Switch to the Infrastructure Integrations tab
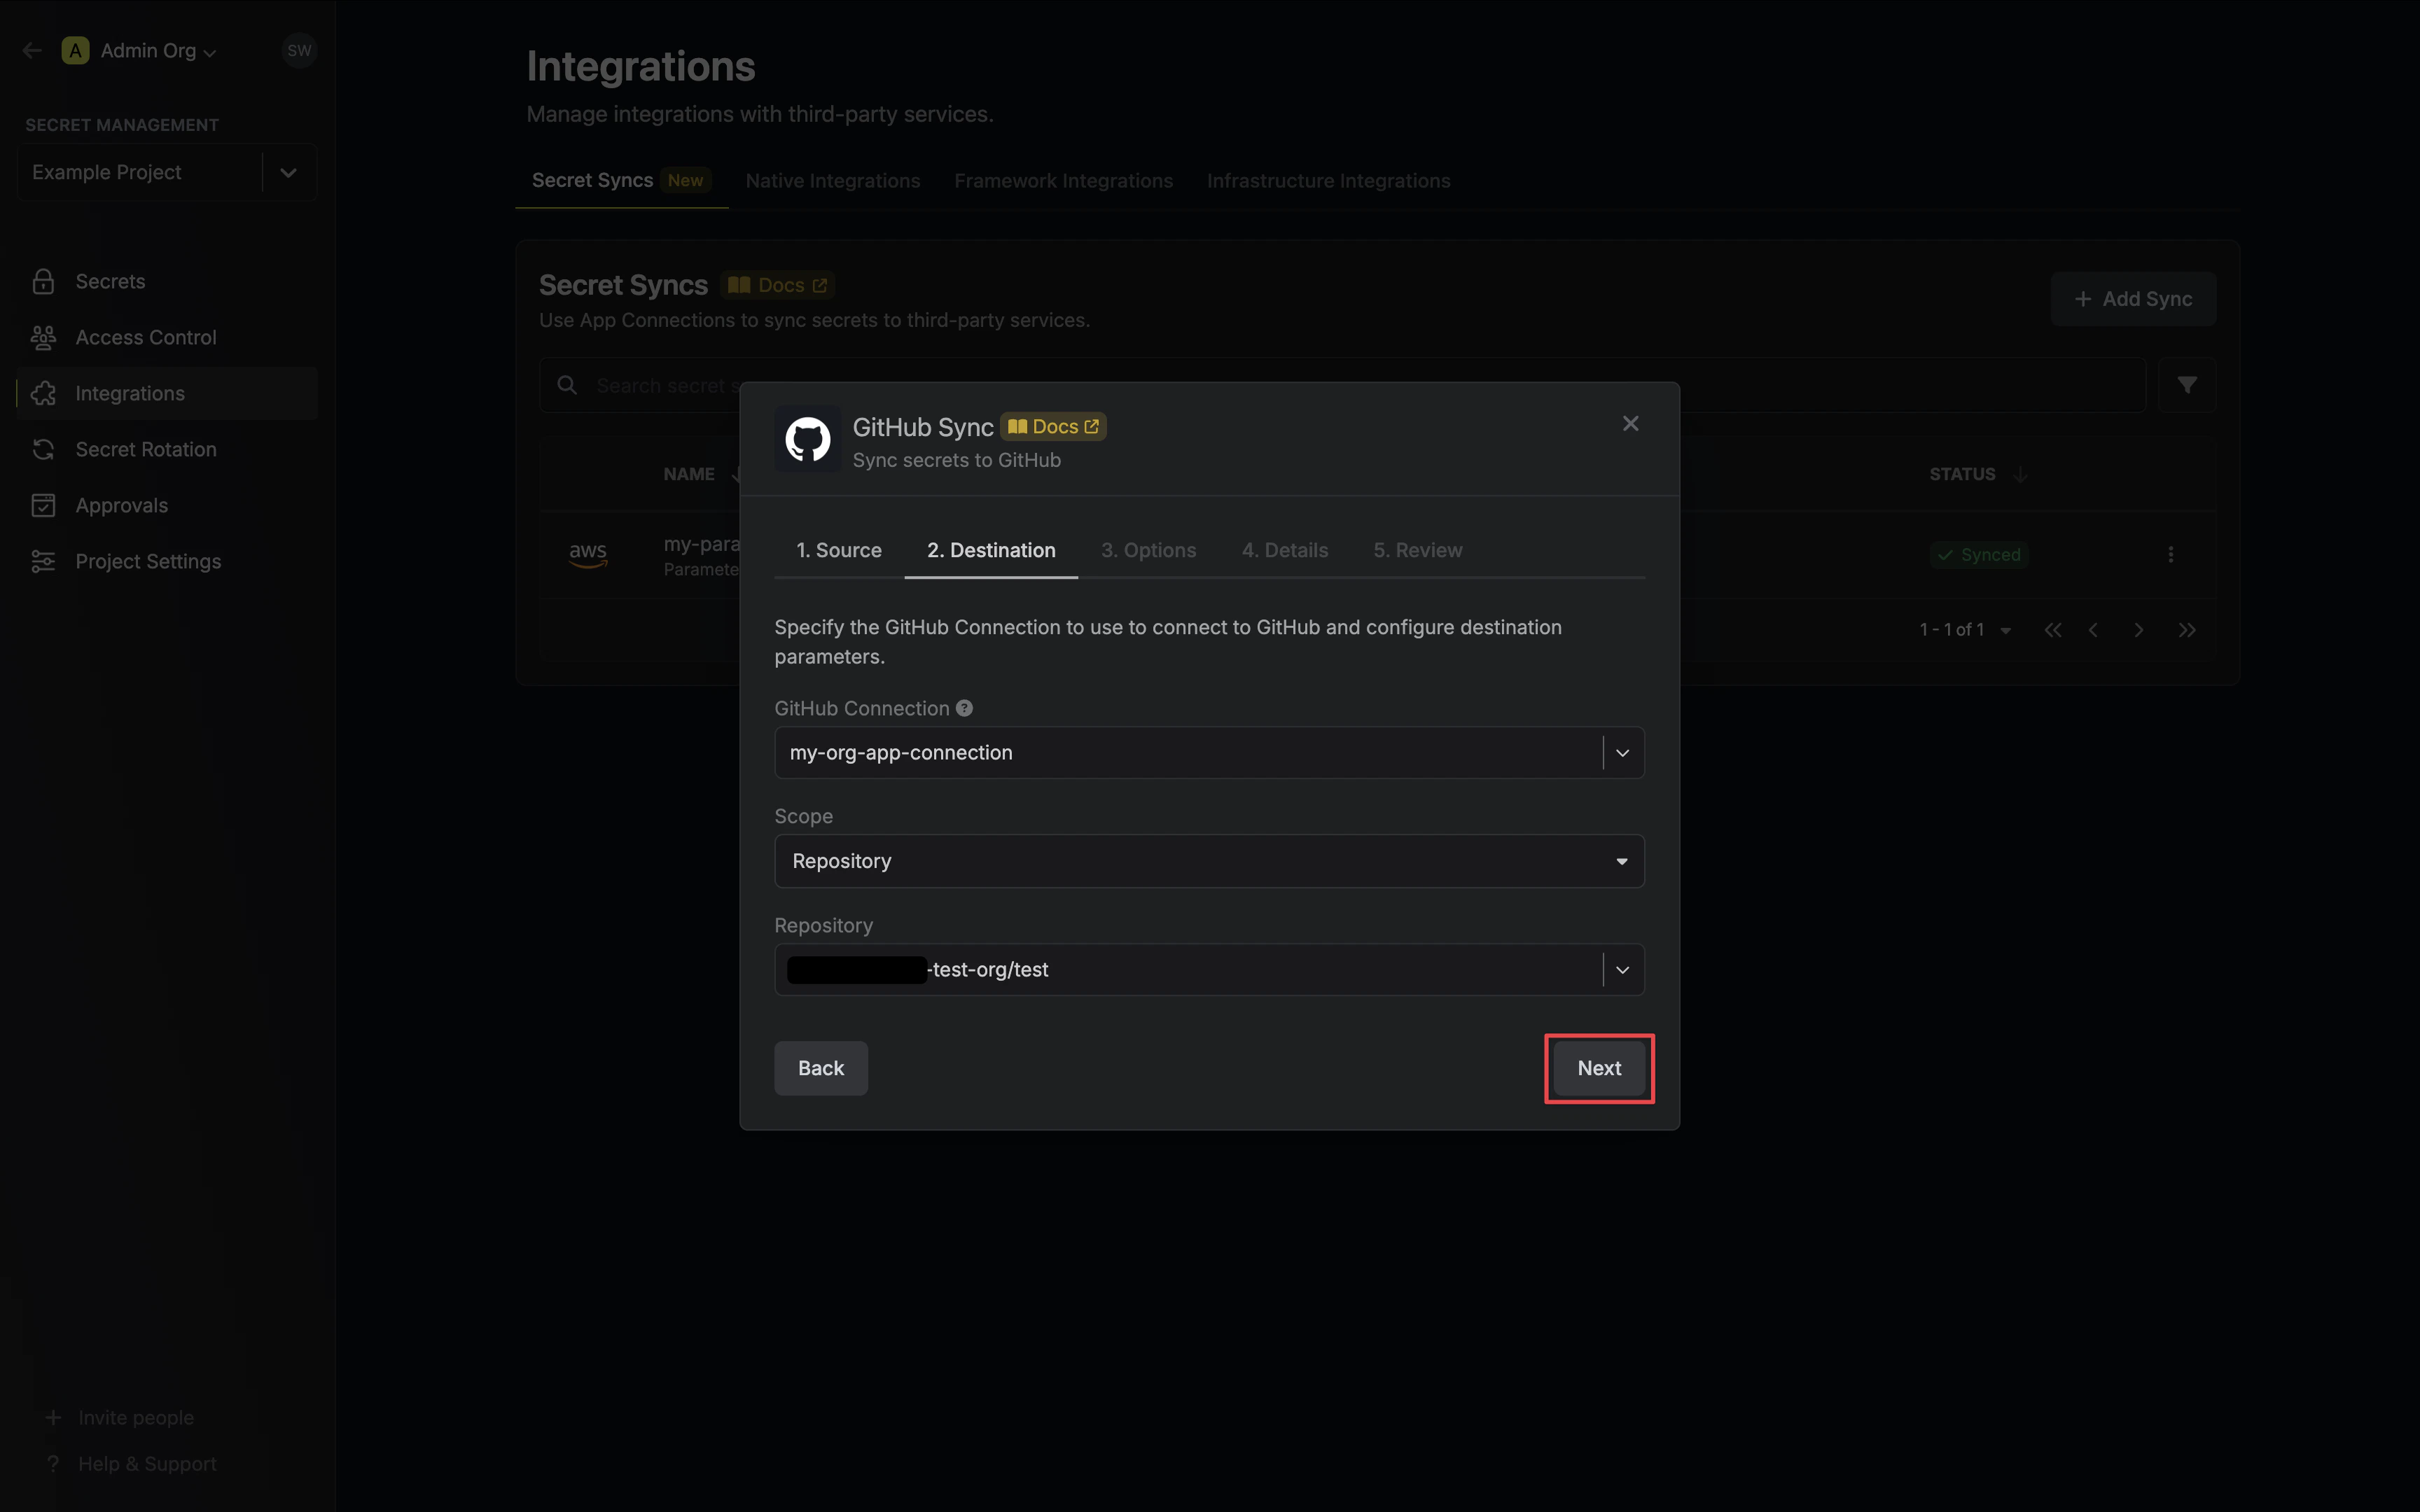The height and width of the screenshot is (1512, 2420). click(1328, 181)
